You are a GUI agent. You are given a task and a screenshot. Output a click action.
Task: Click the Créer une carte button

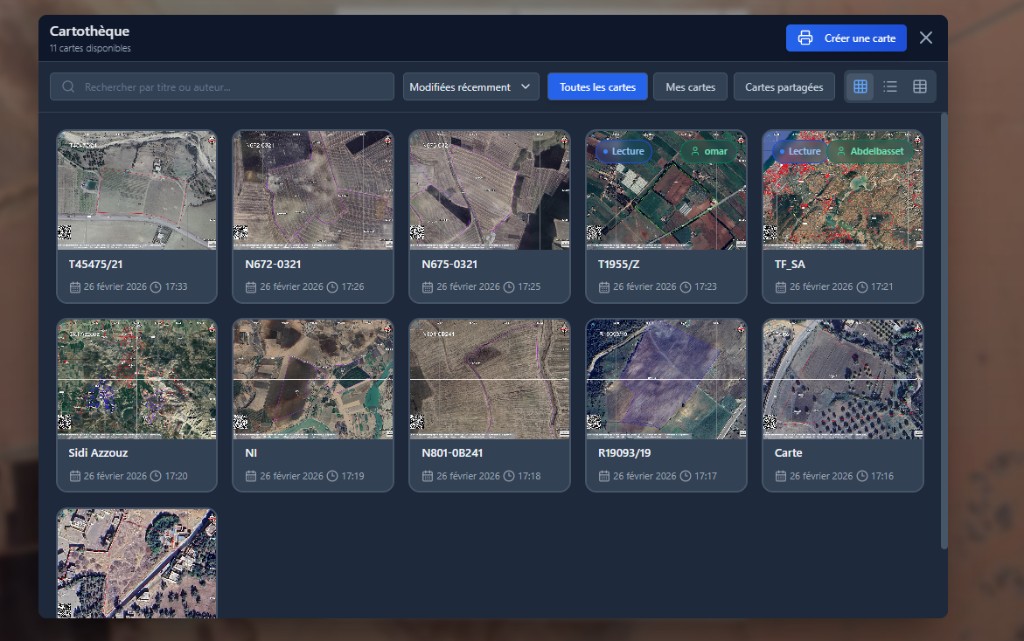(846, 38)
